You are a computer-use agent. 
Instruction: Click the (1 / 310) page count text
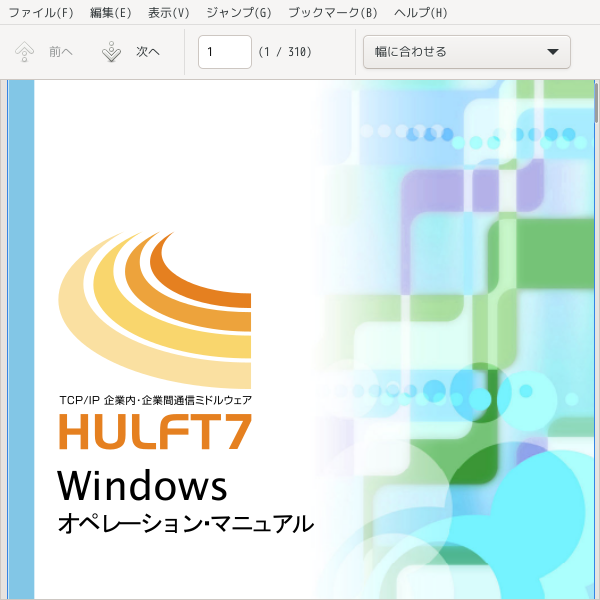point(285,52)
